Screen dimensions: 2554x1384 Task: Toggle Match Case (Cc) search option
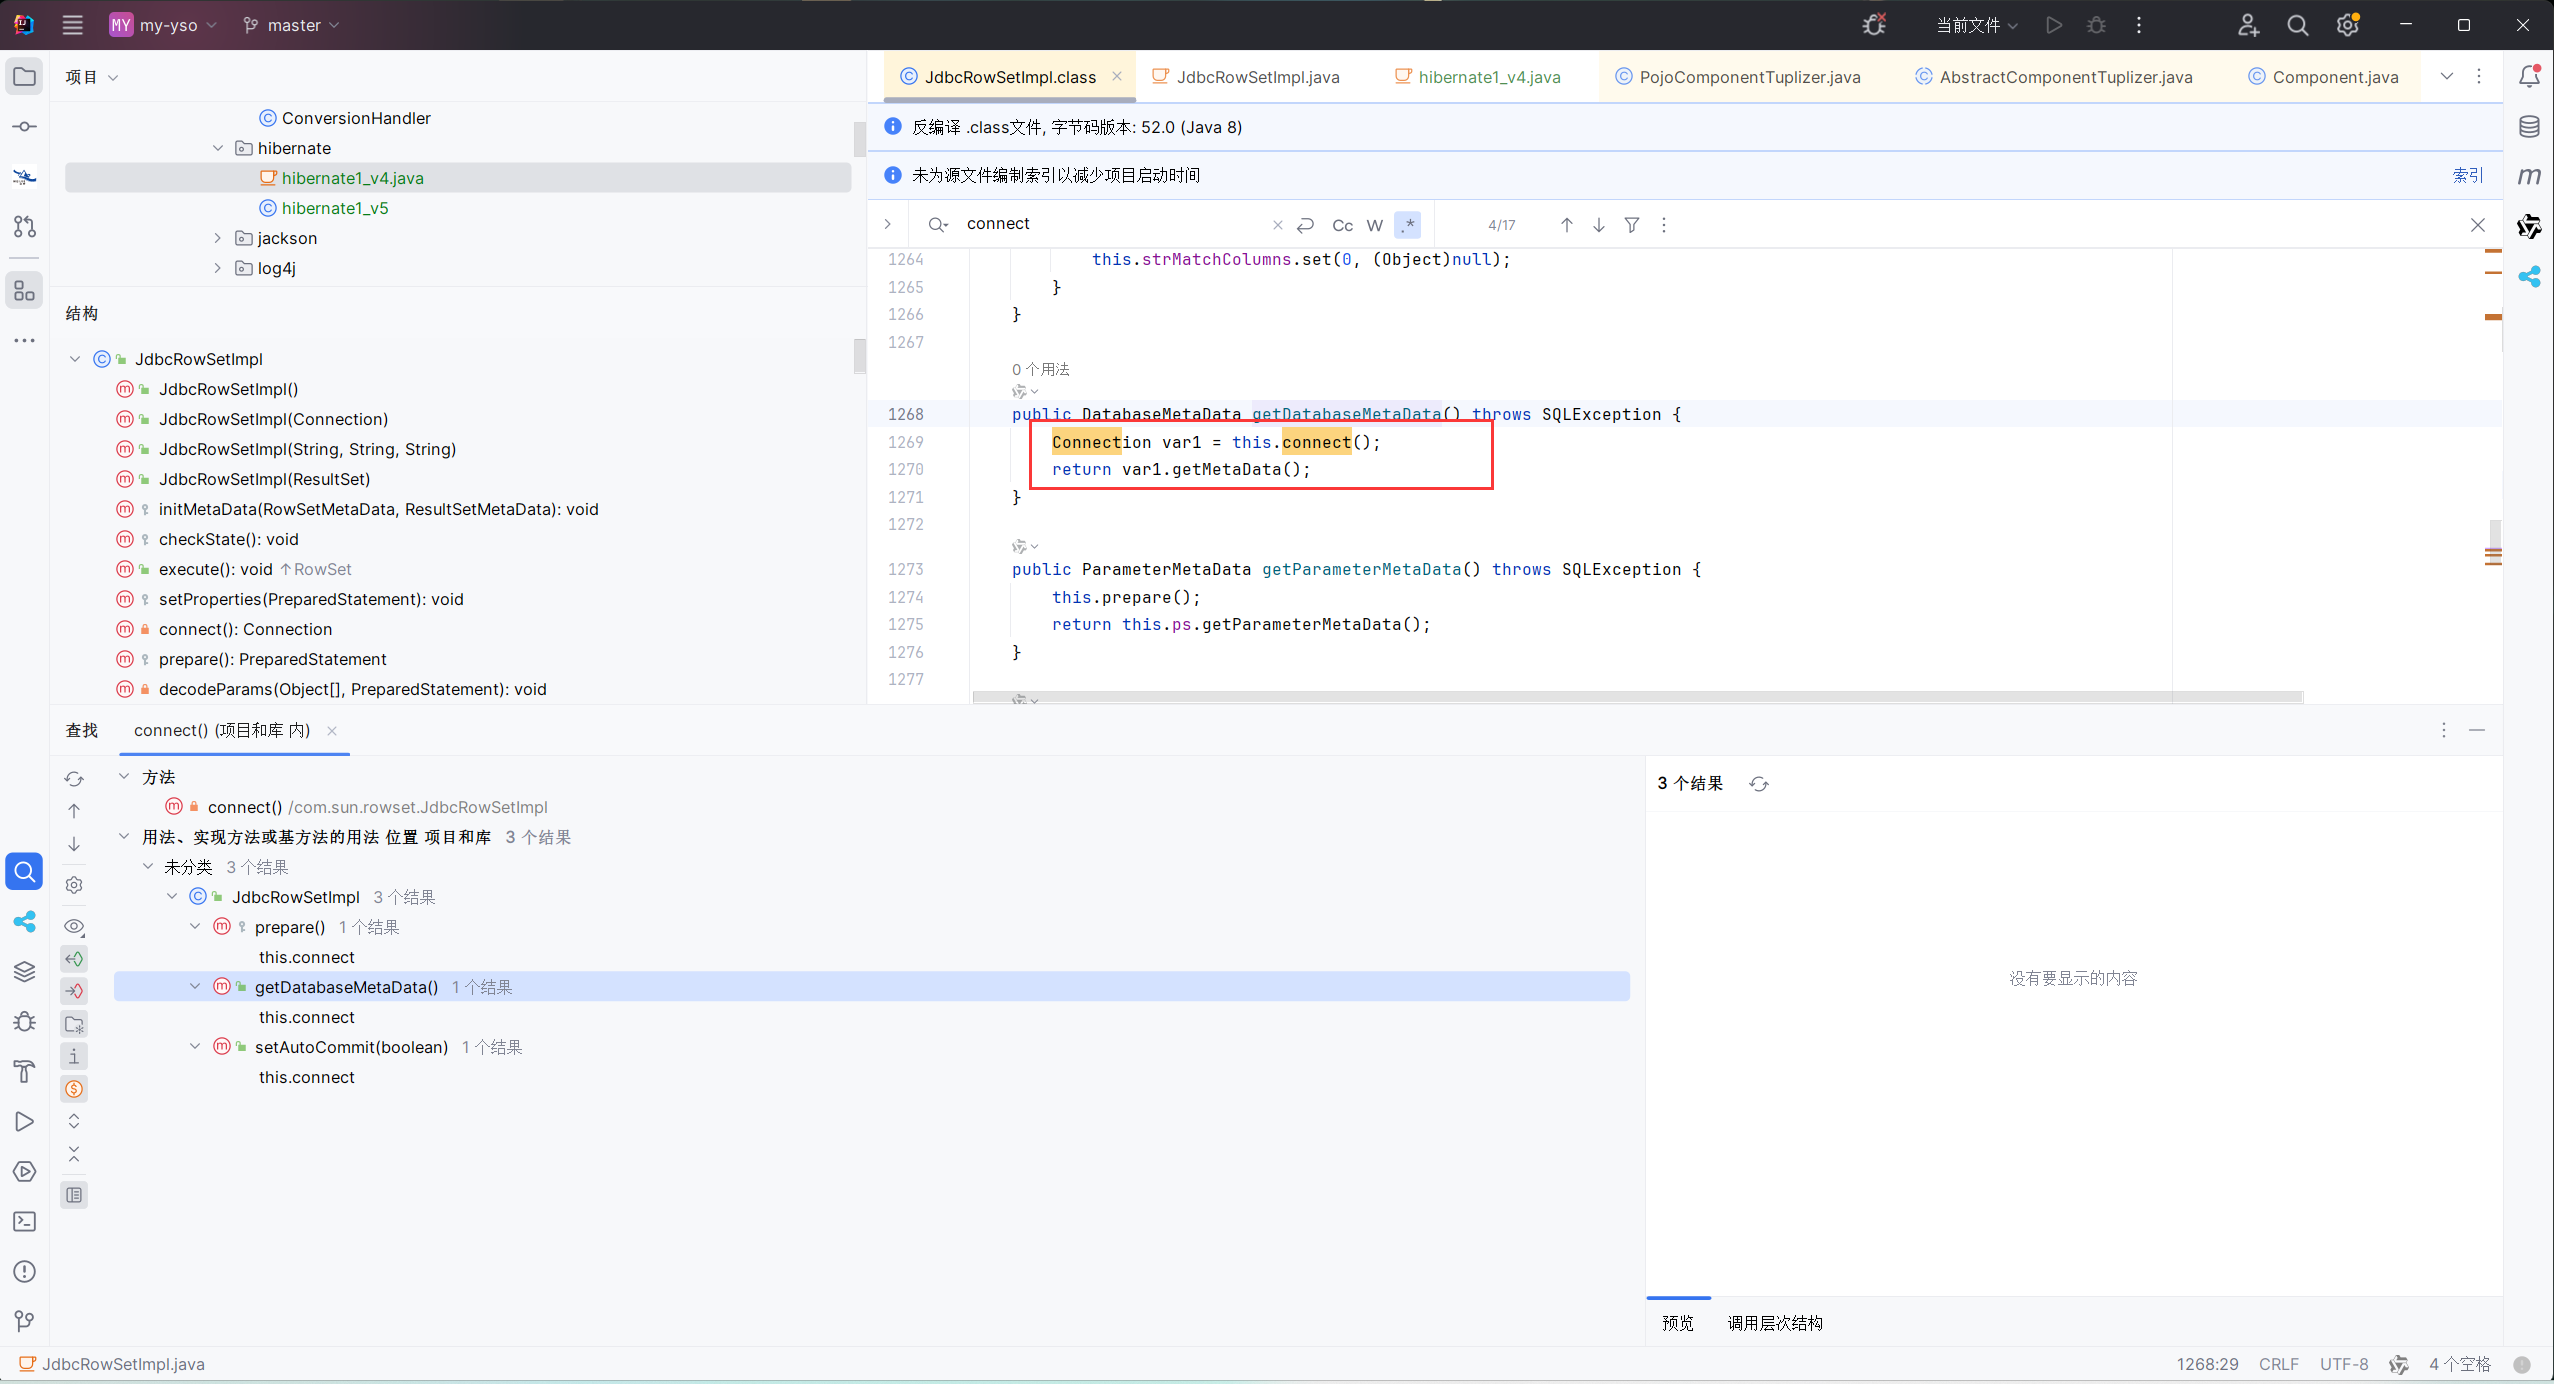coord(1342,225)
